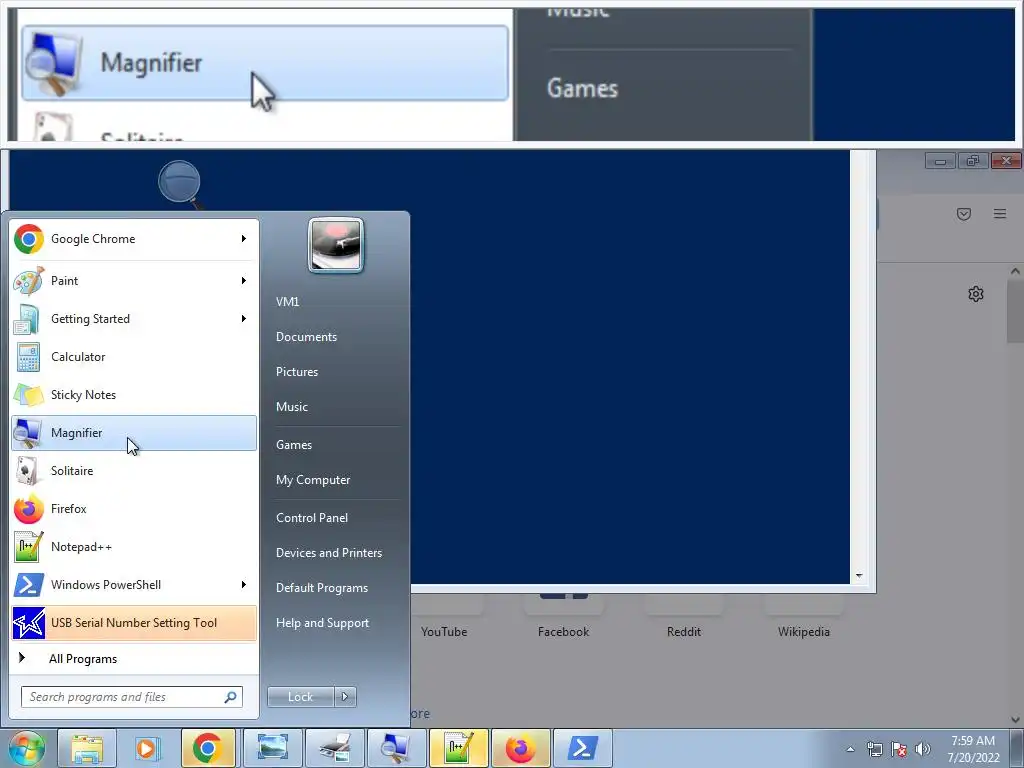This screenshot has height=768, width=1024.
Task: Switch to Firefox on the taskbar
Action: pos(520,748)
